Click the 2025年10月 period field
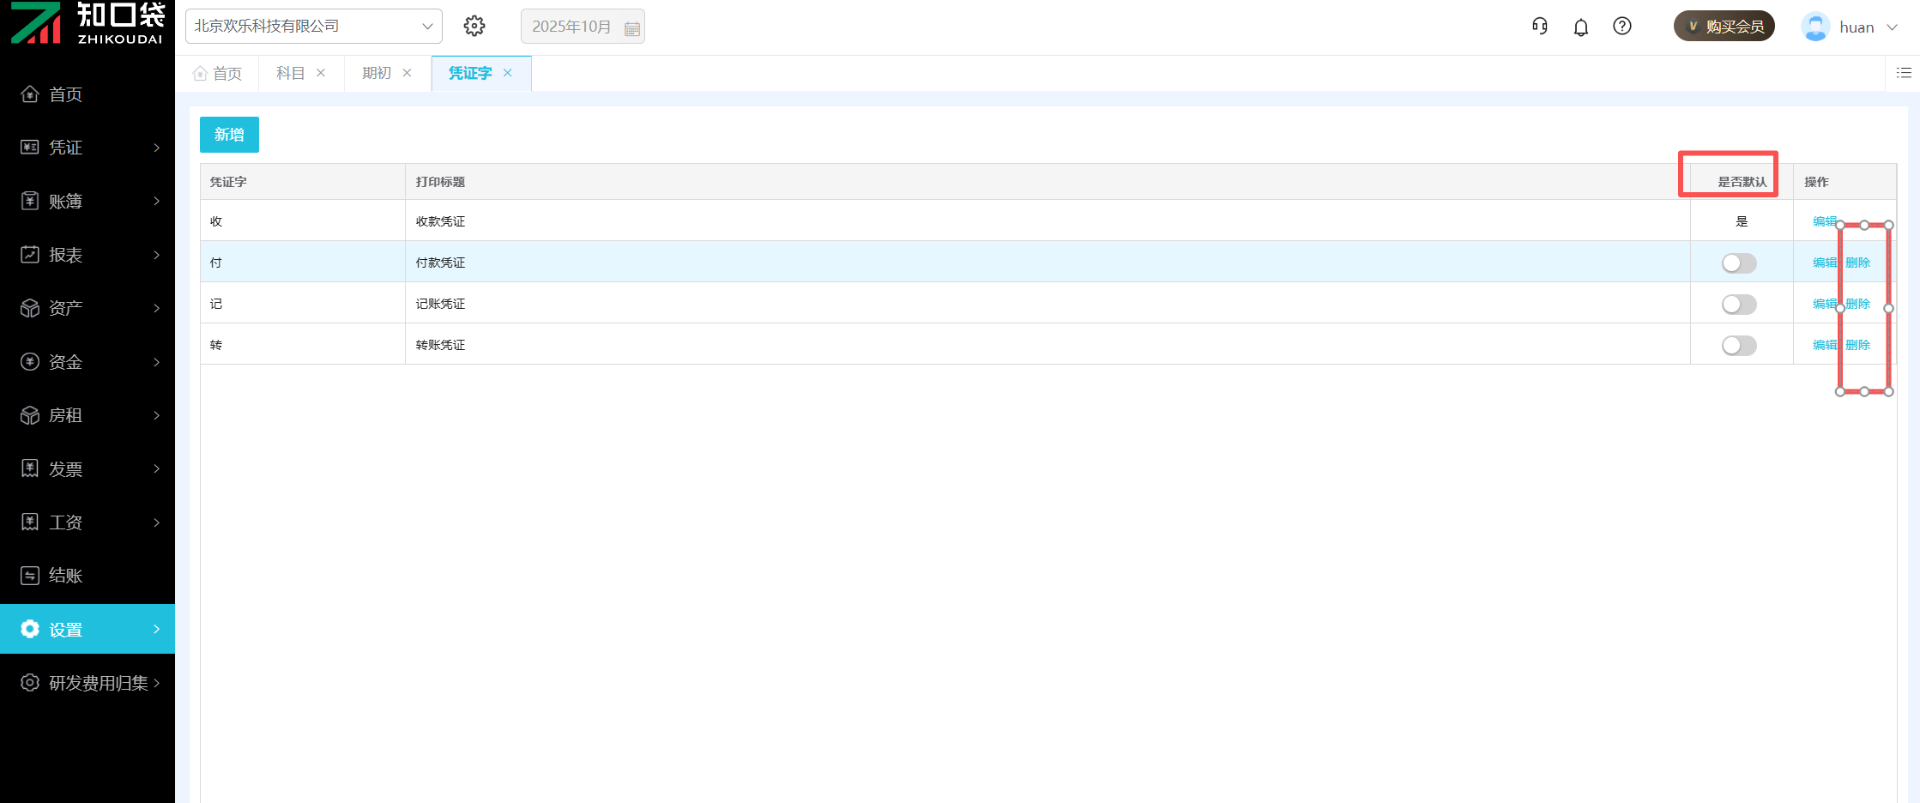This screenshot has height=803, width=1920. (571, 27)
